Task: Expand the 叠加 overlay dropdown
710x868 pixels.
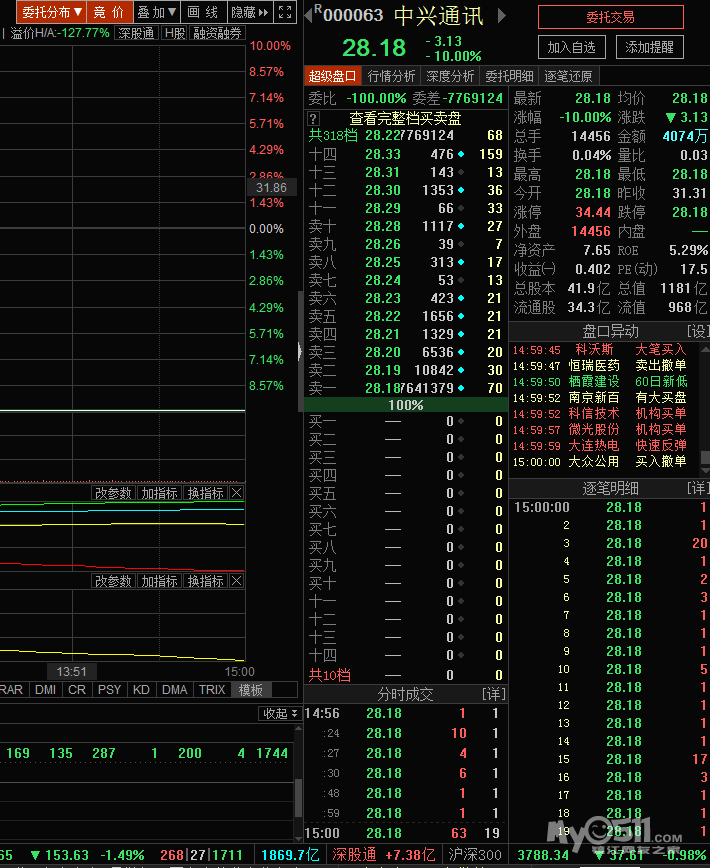Action: (157, 12)
